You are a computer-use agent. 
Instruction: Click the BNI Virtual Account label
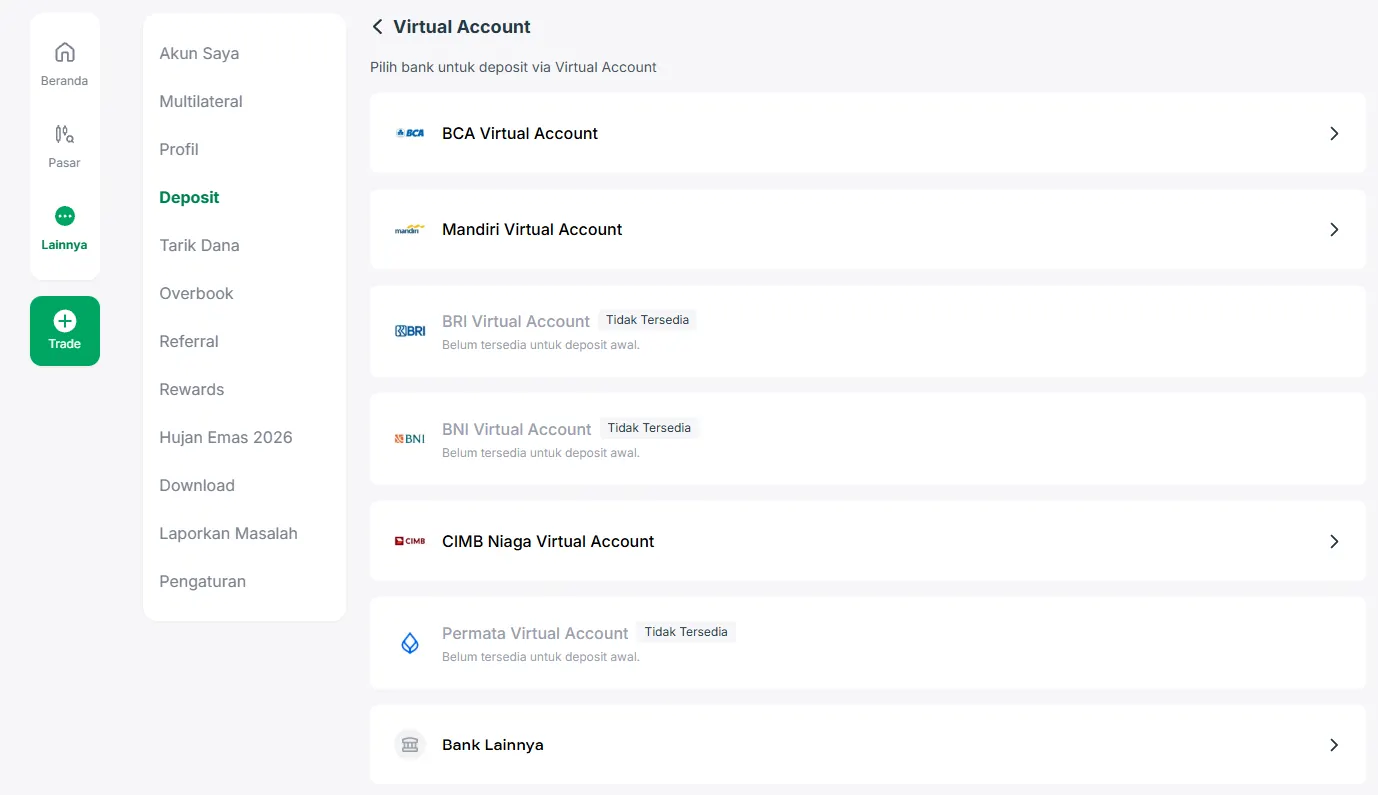[x=517, y=429]
